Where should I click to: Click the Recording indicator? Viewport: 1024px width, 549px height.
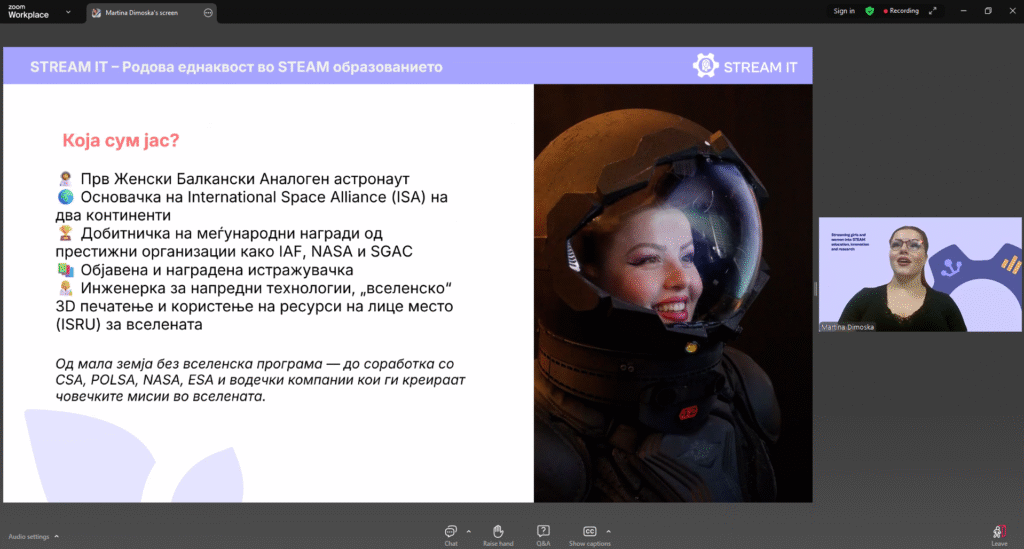(901, 11)
